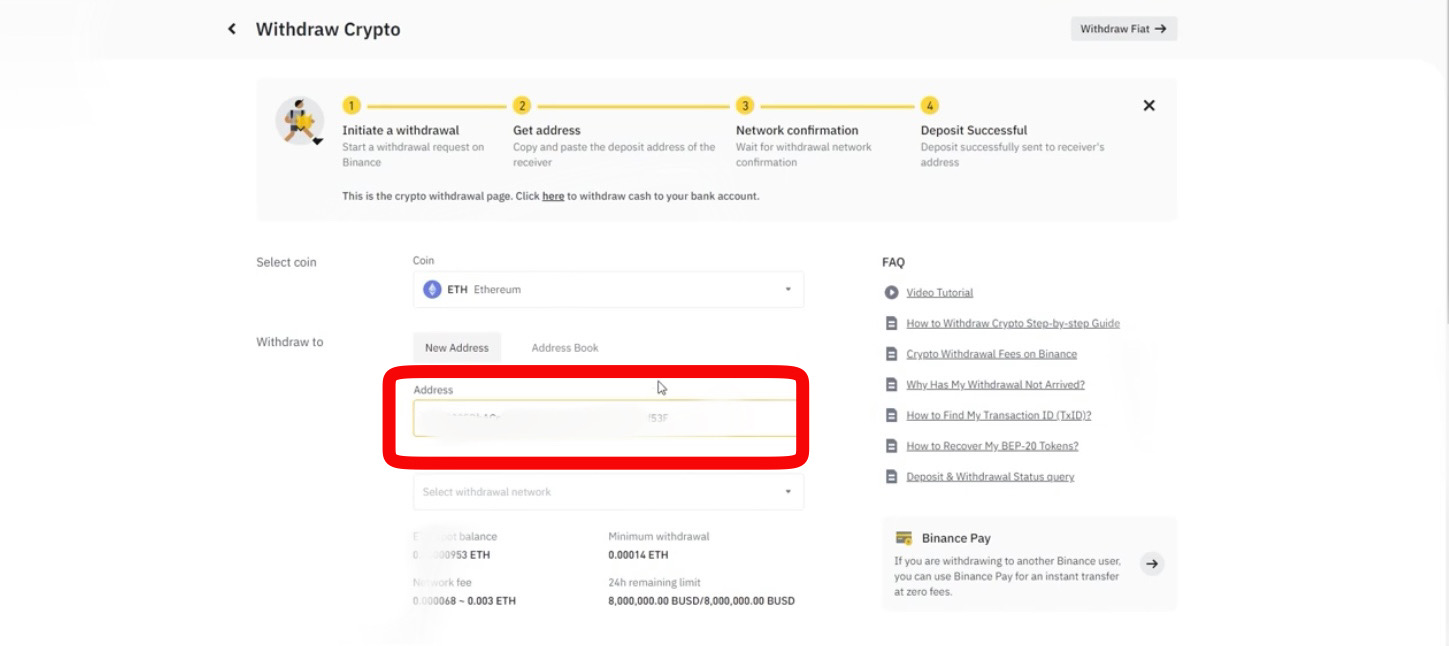Open the Coin selection dropdown
The height and width of the screenshot is (646, 1449).
point(608,289)
